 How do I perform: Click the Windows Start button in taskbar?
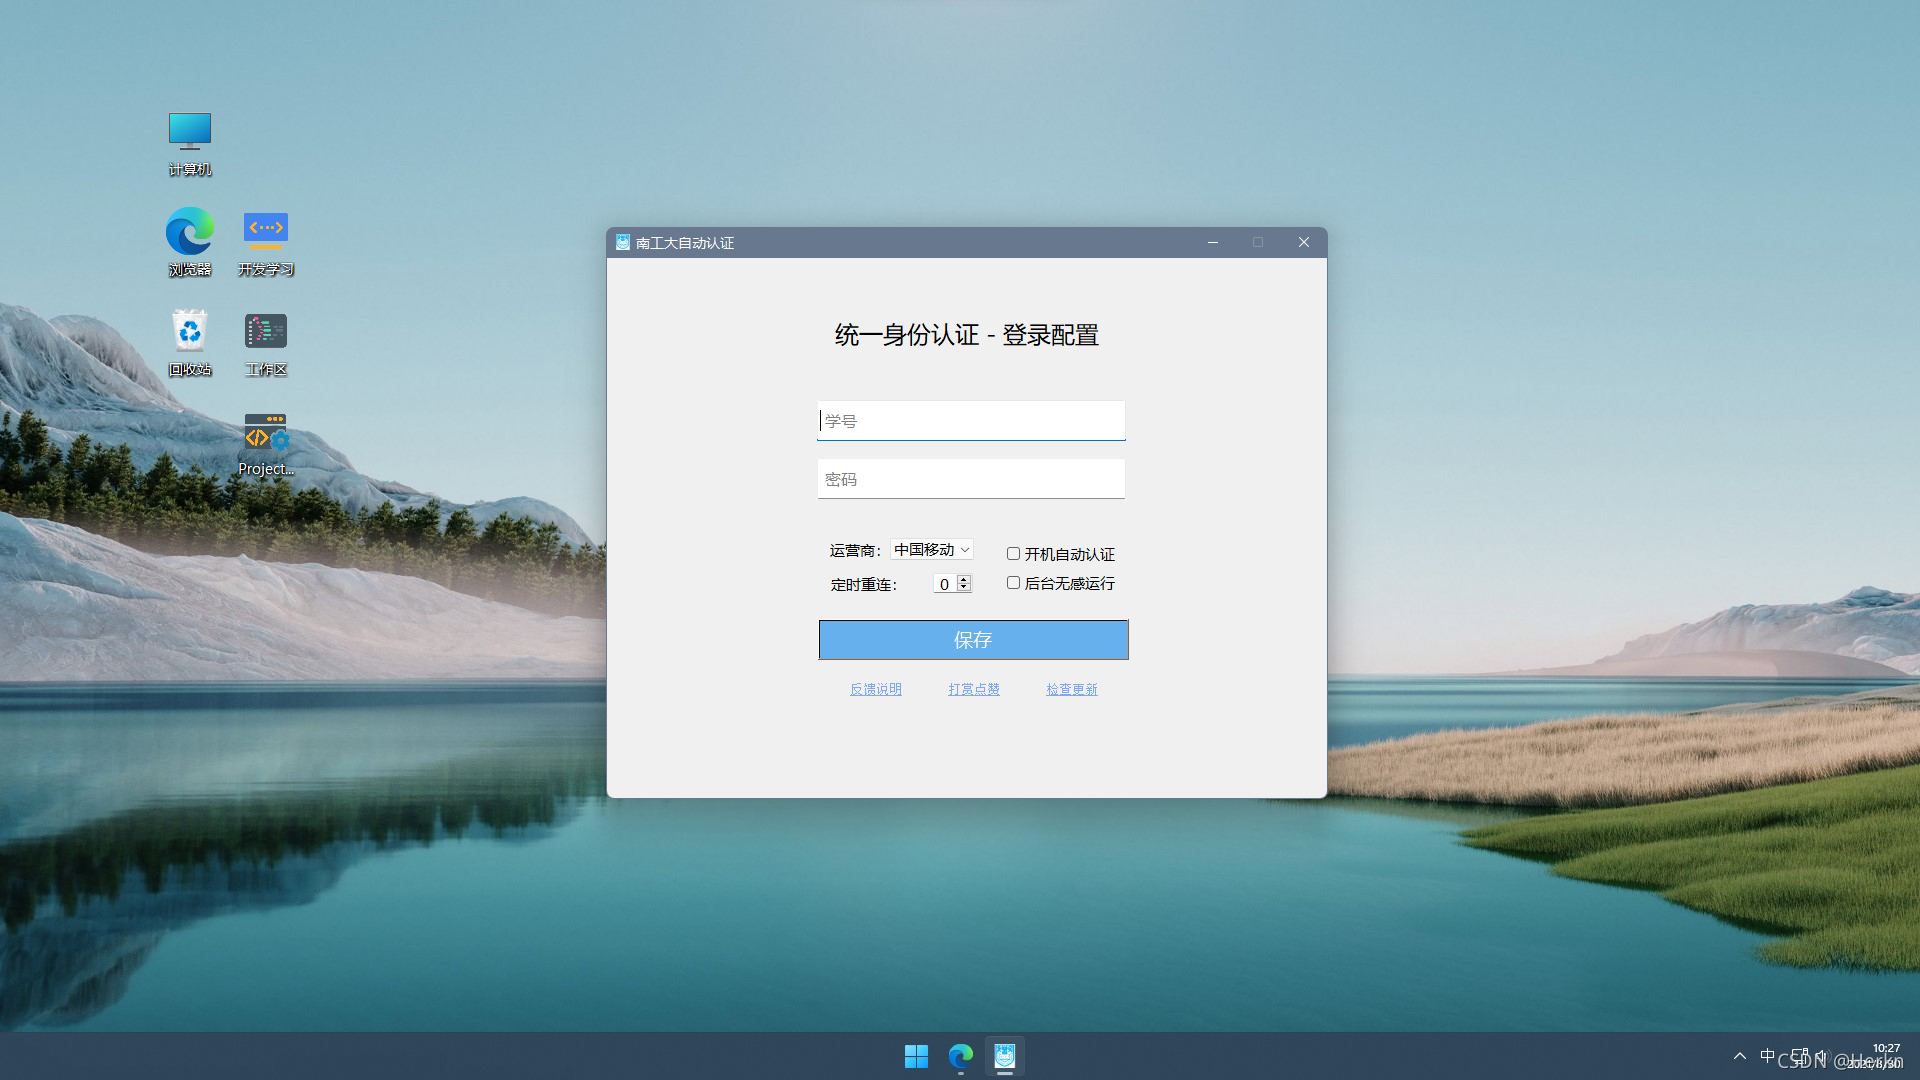click(916, 1056)
